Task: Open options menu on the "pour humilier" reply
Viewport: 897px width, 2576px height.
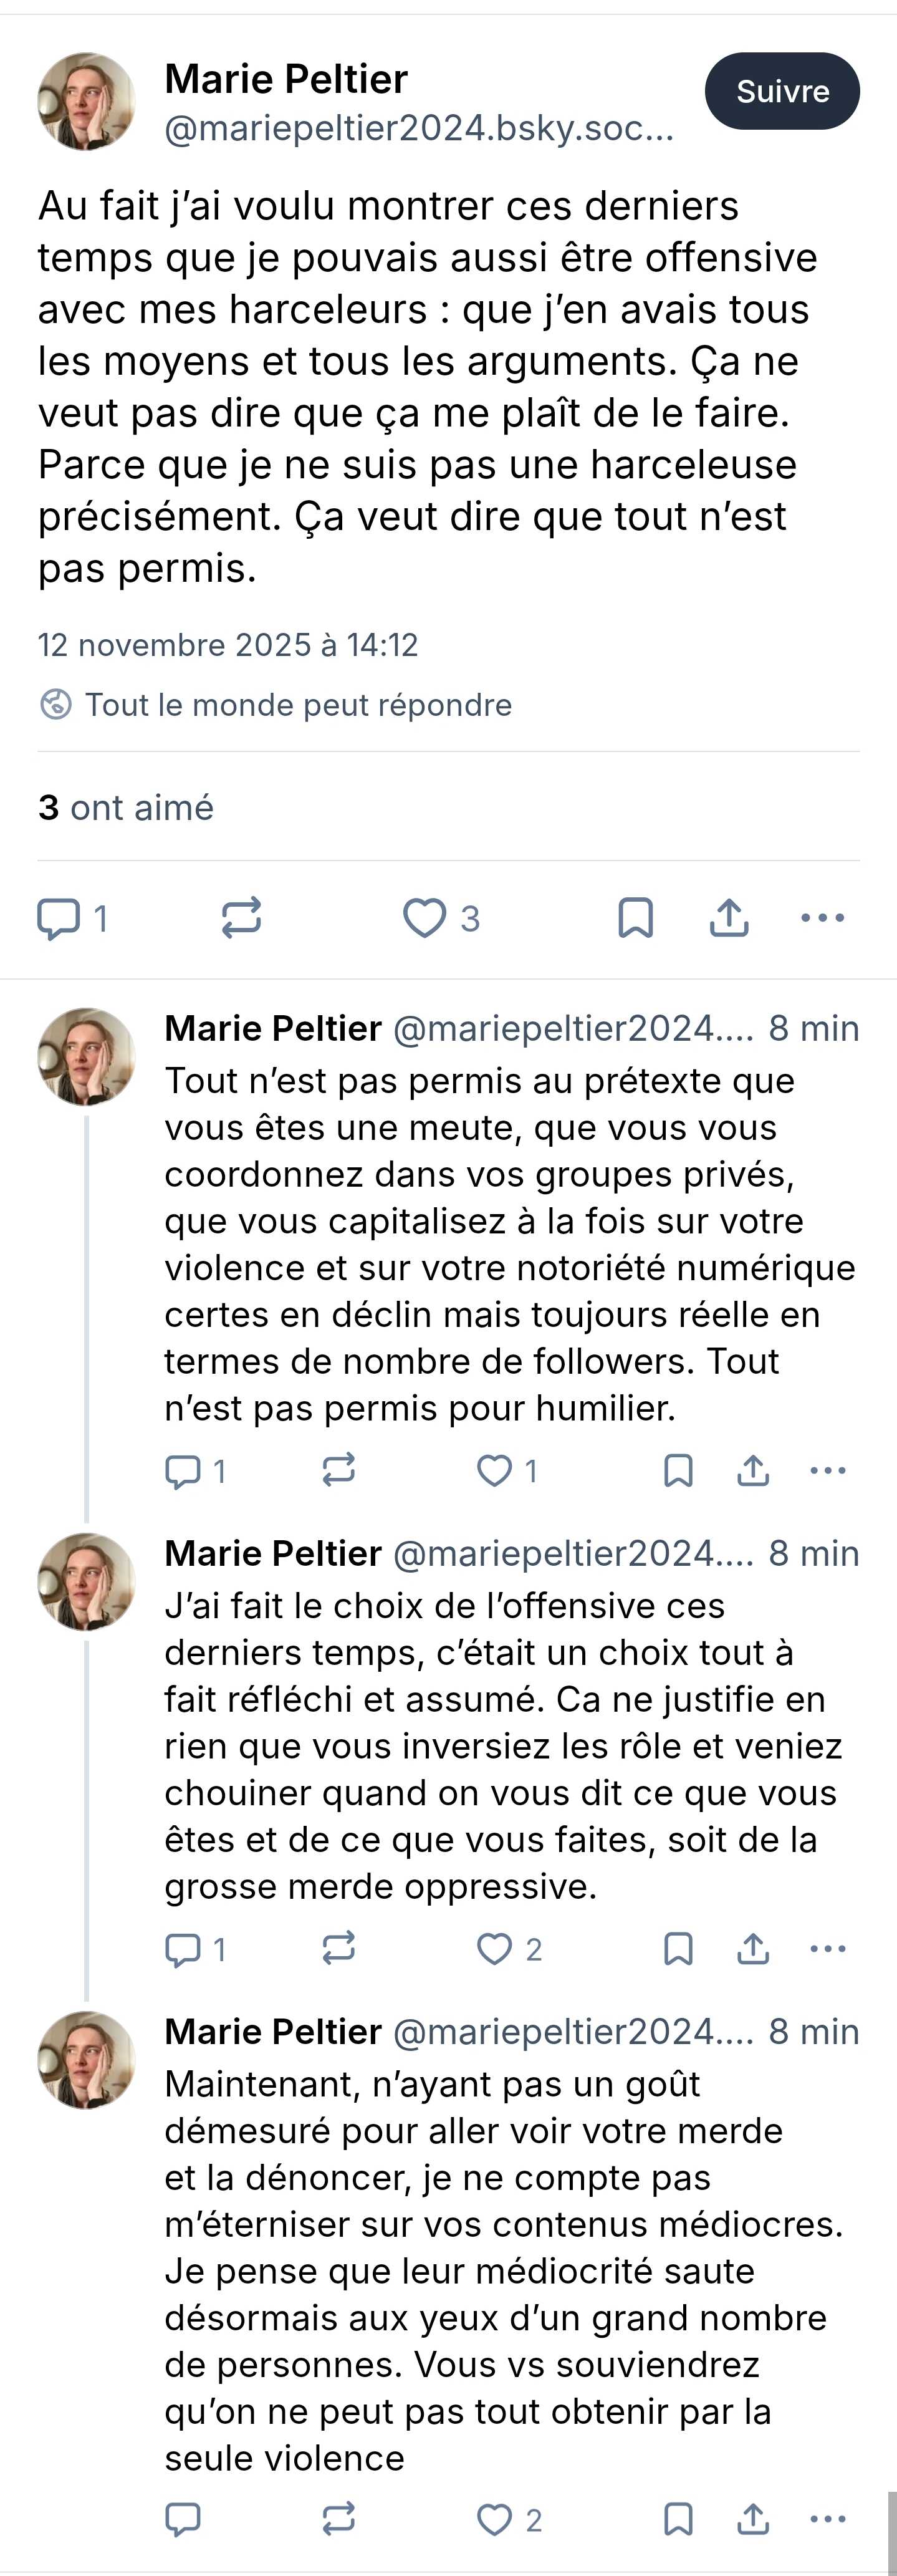Action: pos(828,1471)
